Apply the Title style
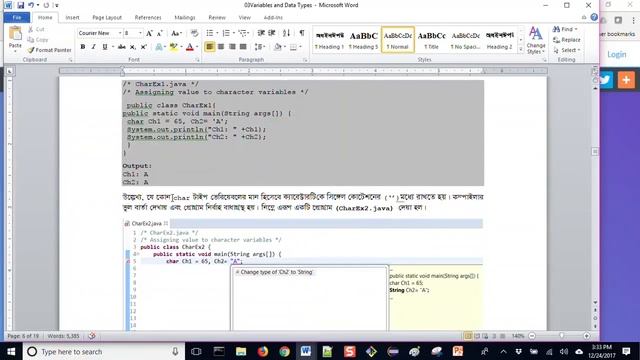Screen dimensions: 640x360 pyautogui.click(x=431, y=40)
